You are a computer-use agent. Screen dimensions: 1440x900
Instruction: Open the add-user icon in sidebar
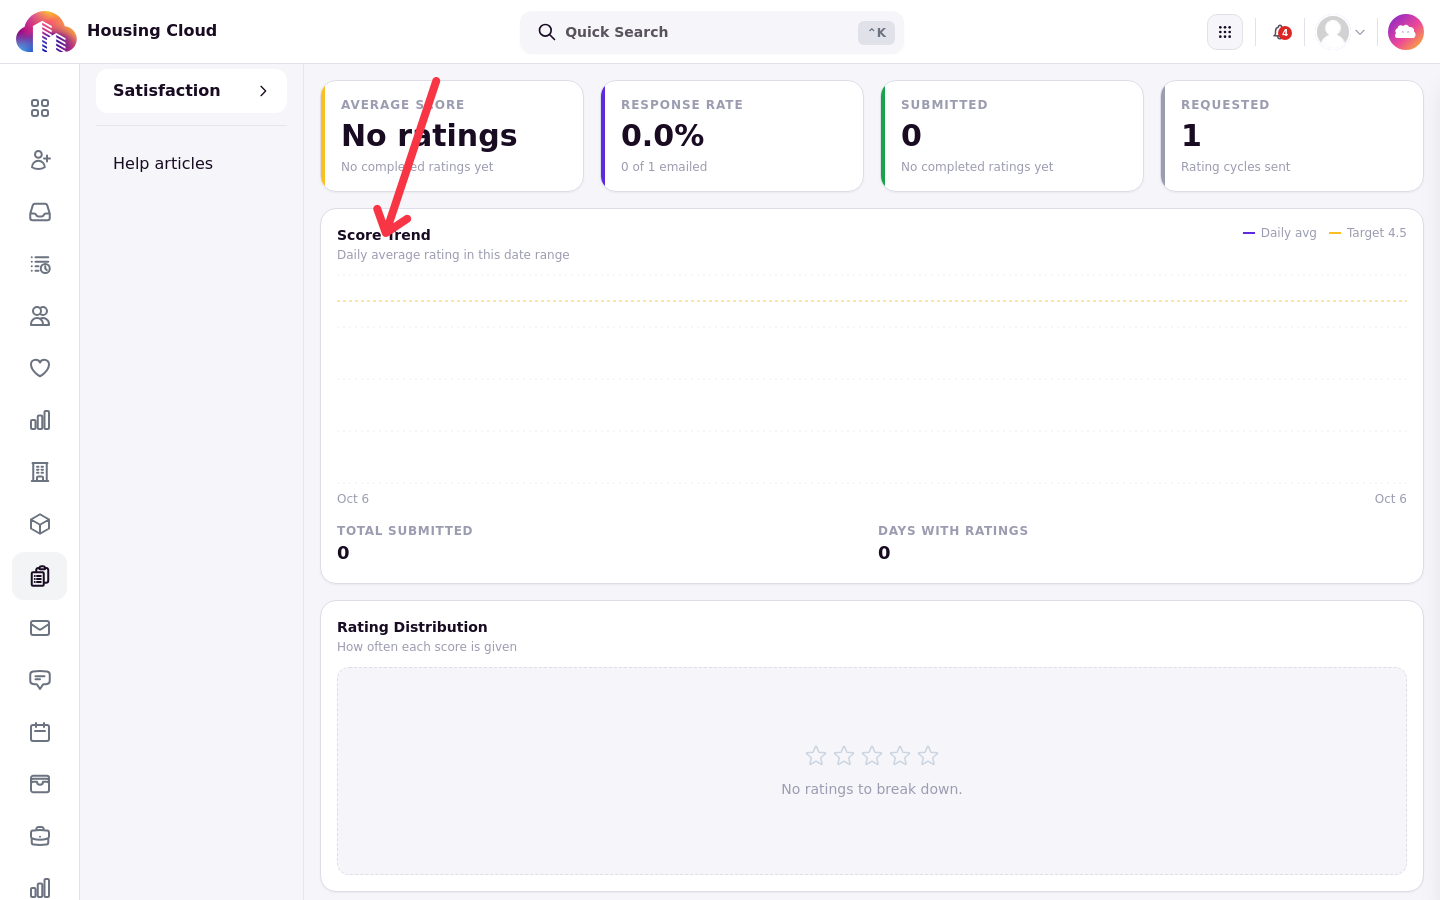point(40,160)
